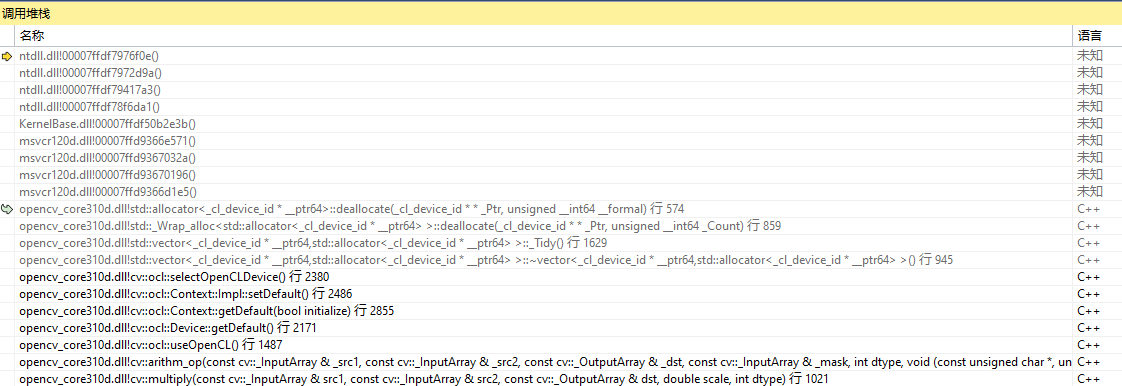Select frame ntdll.dll!00007ffdf79417a3()

90,90
